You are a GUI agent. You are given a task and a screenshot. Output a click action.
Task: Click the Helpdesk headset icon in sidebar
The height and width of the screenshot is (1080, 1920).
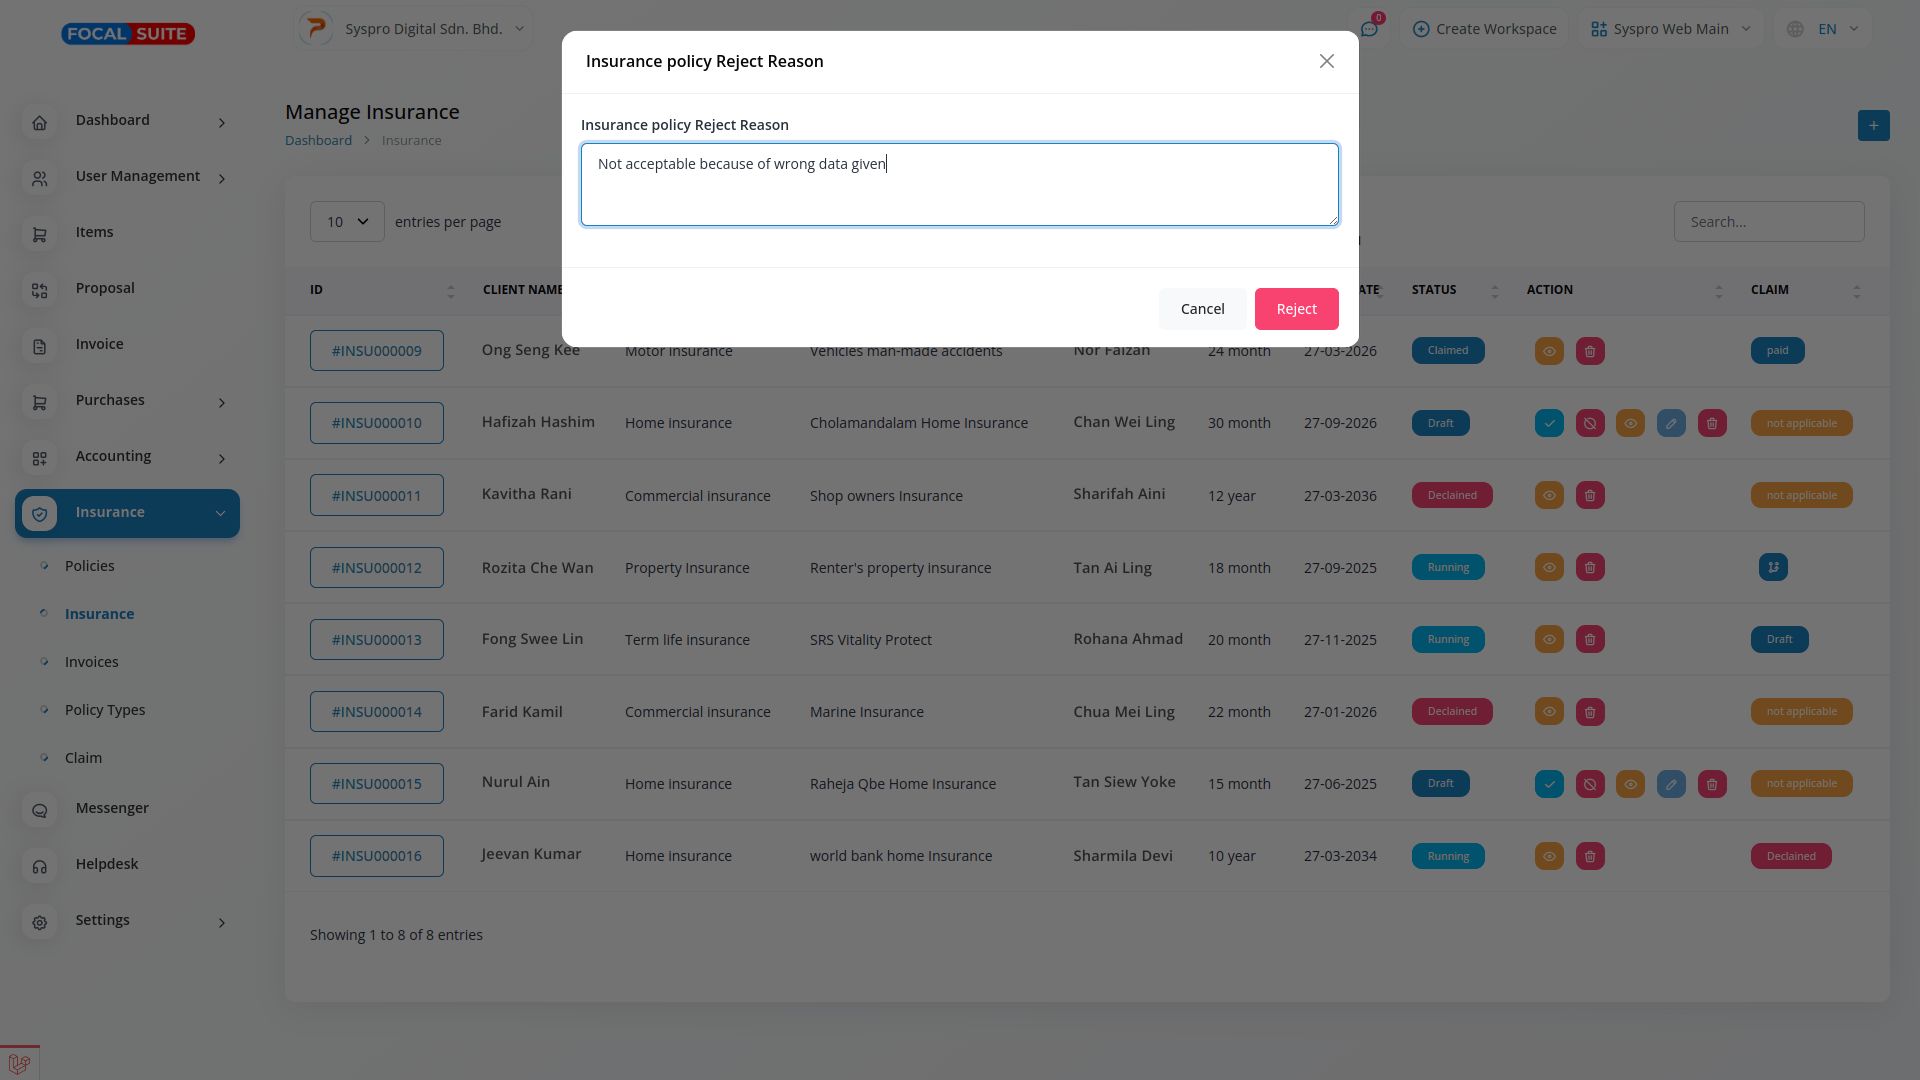click(40, 866)
